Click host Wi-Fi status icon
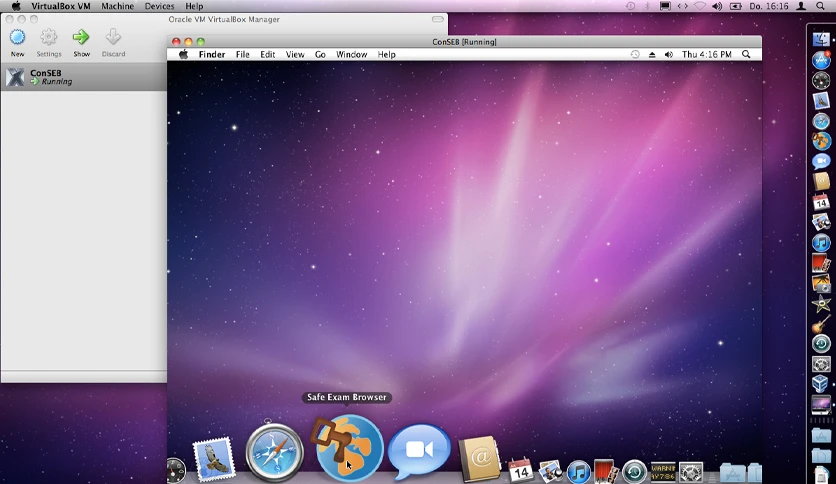 [x=700, y=6]
